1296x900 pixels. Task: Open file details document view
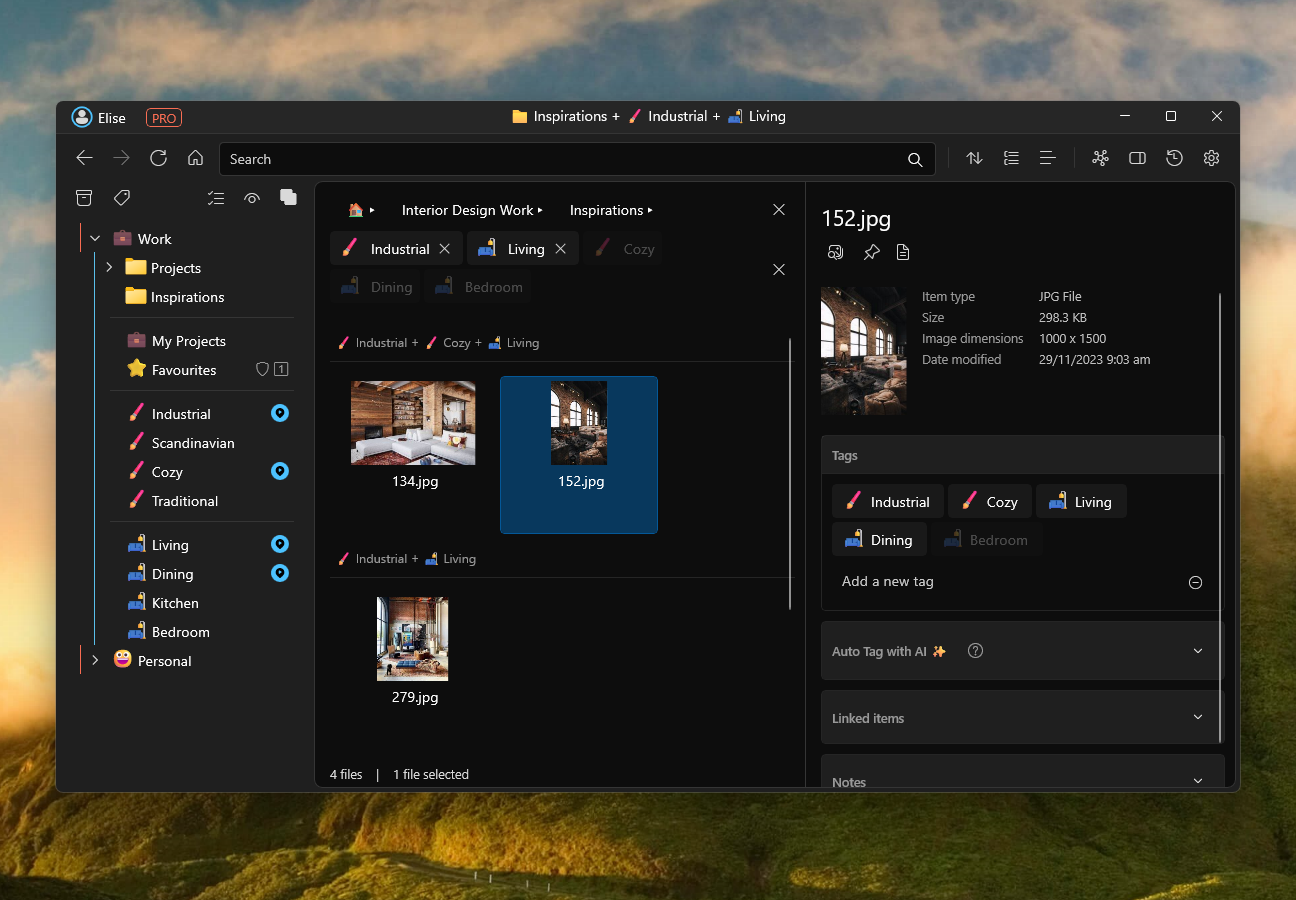(x=903, y=252)
